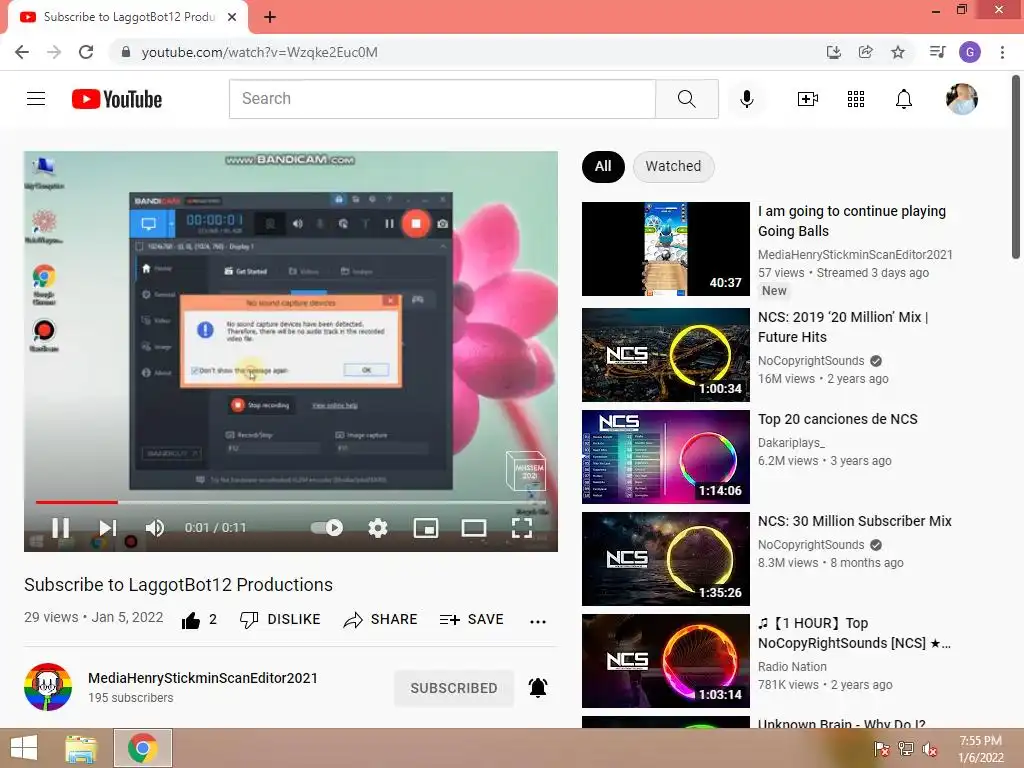
Task: Open the Dakariplays_ channel link
Action: pyautogui.click(x=791, y=443)
